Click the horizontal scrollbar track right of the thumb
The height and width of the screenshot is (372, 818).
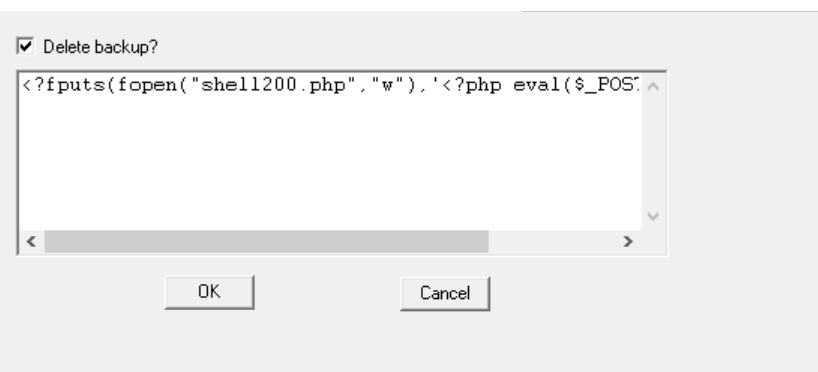pyautogui.click(x=552, y=241)
